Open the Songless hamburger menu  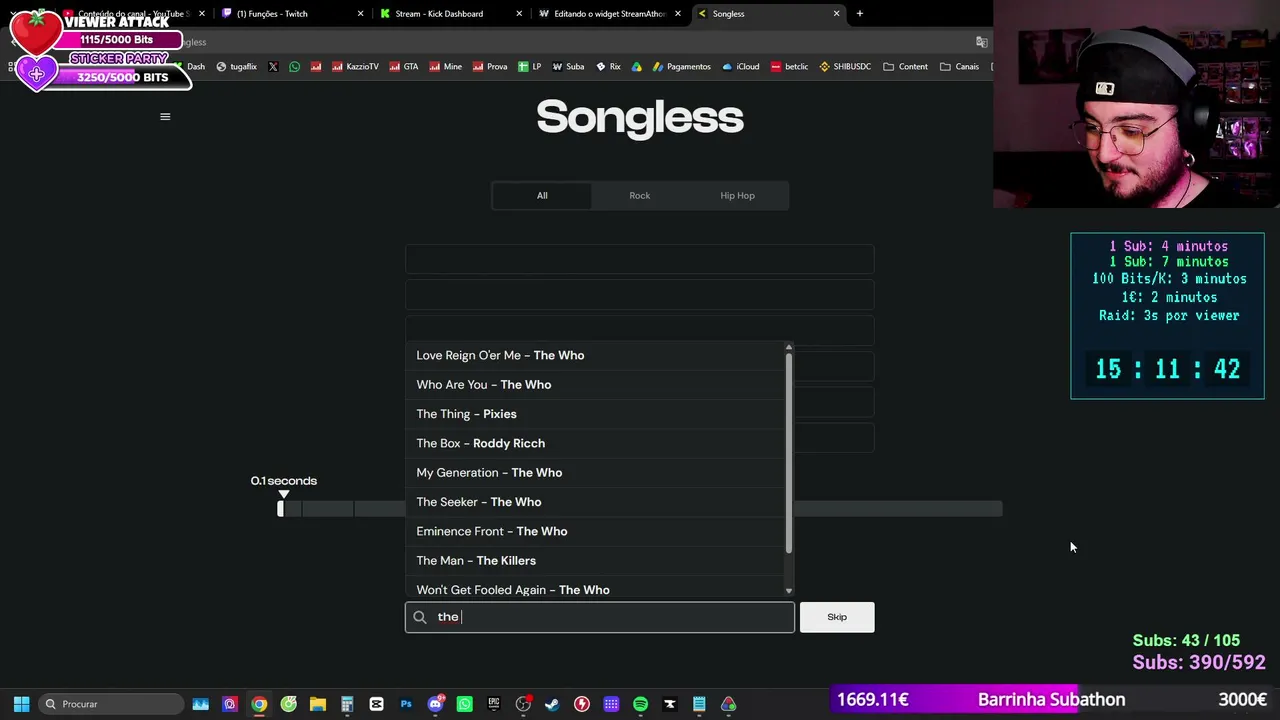coord(165,117)
